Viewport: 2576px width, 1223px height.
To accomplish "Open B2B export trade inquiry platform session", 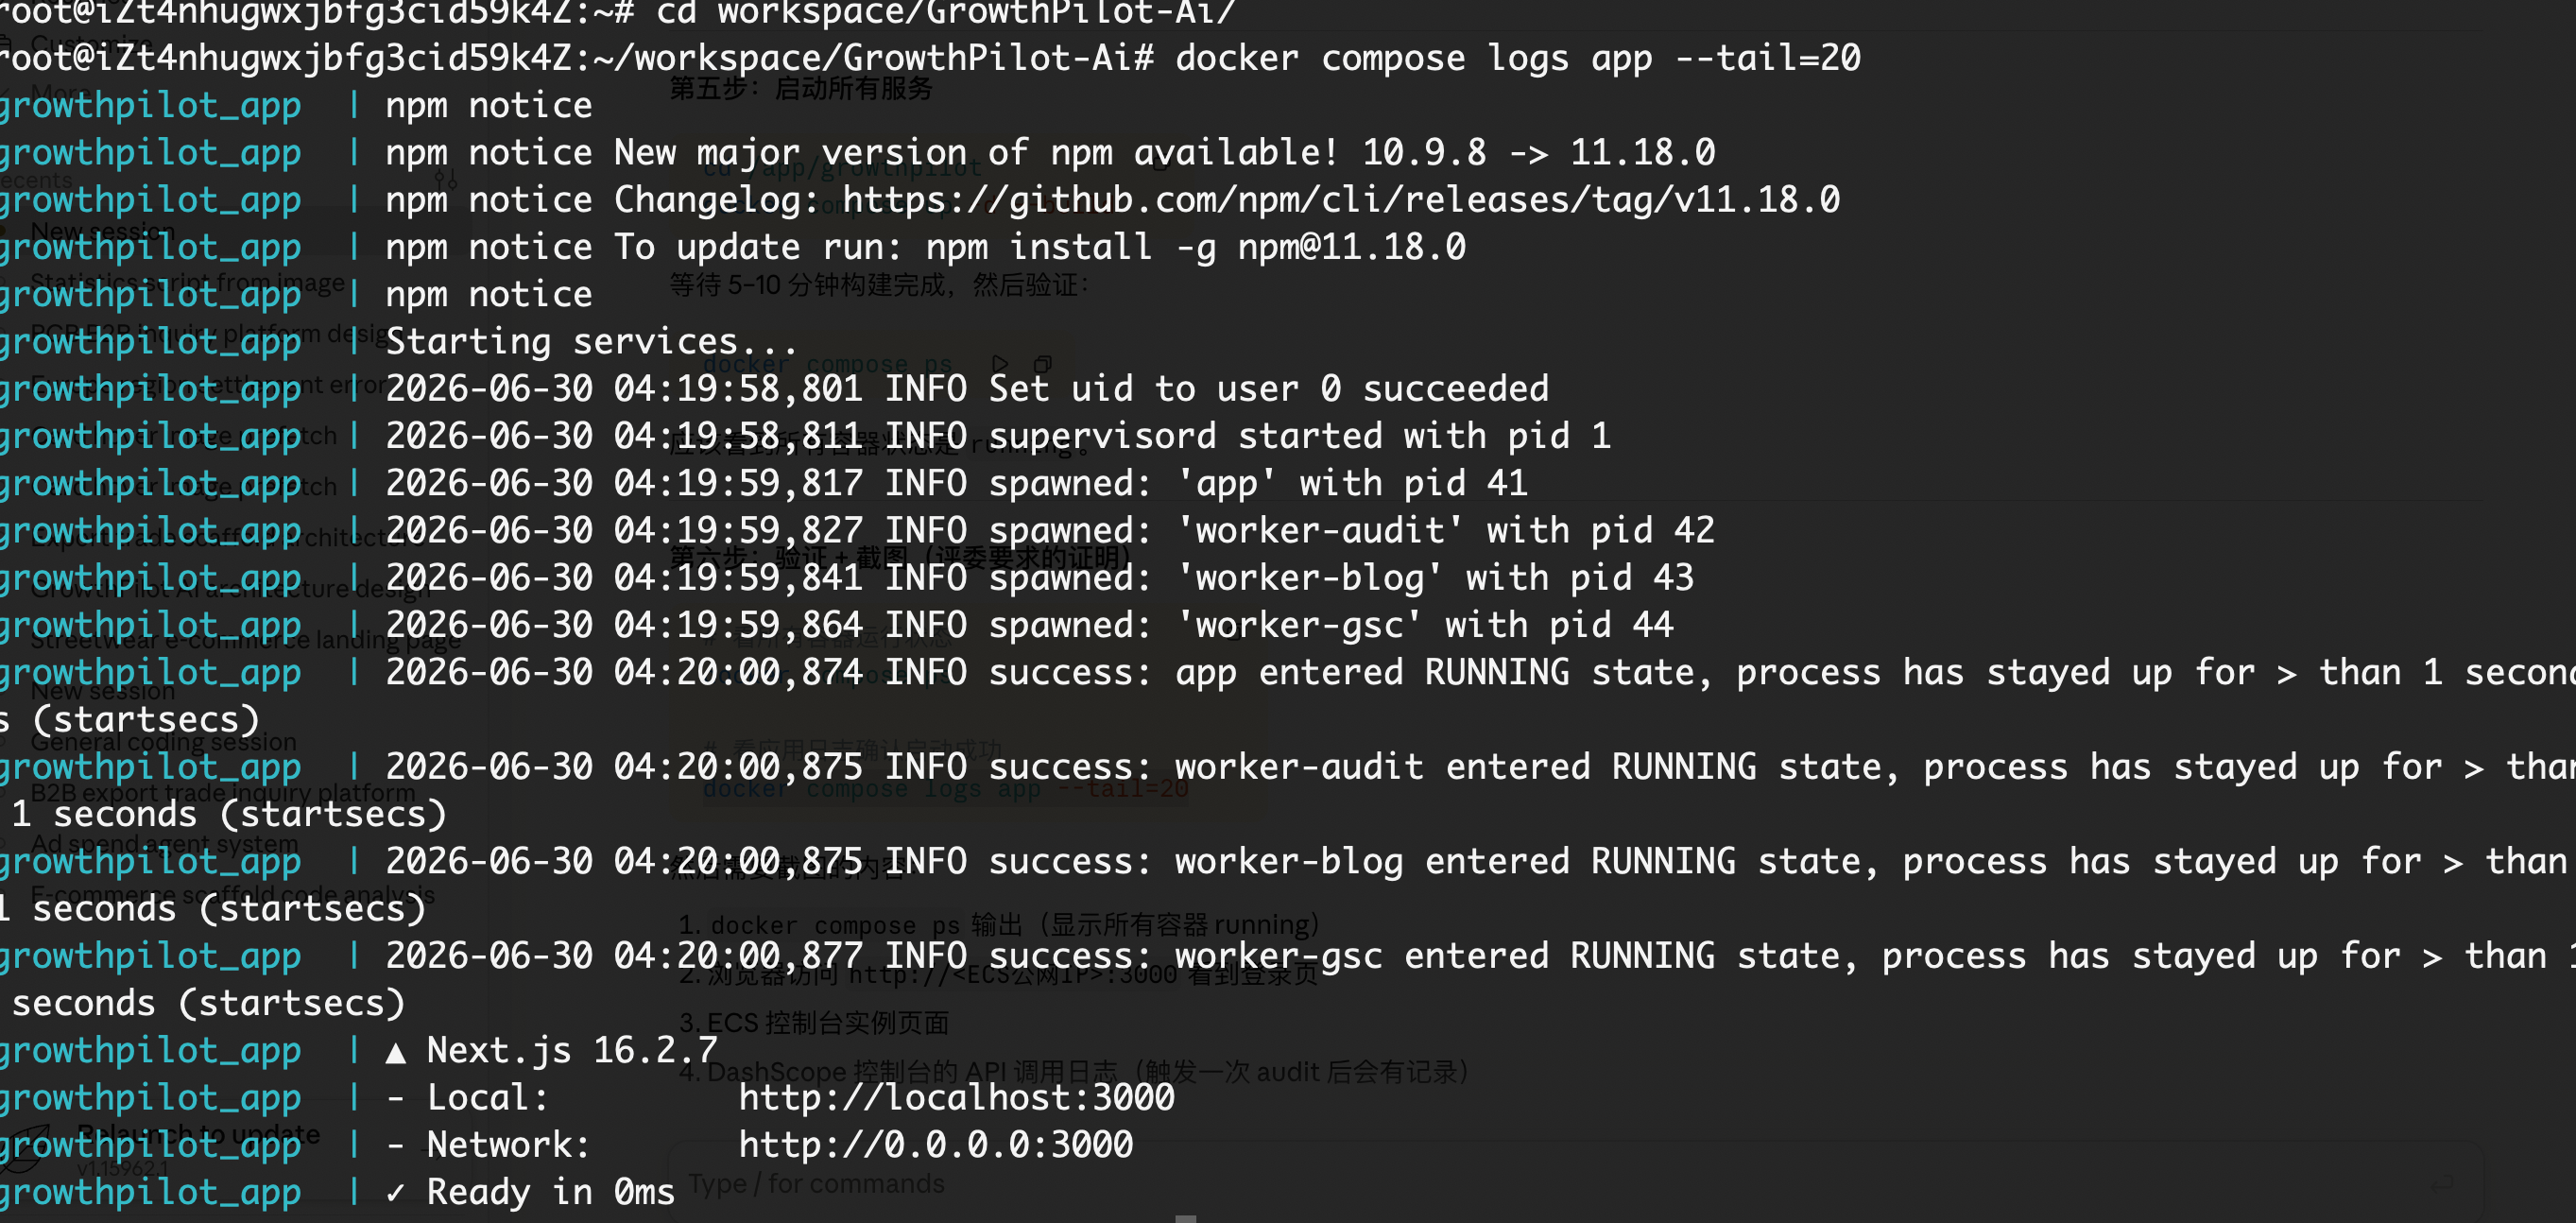I will (222, 793).
